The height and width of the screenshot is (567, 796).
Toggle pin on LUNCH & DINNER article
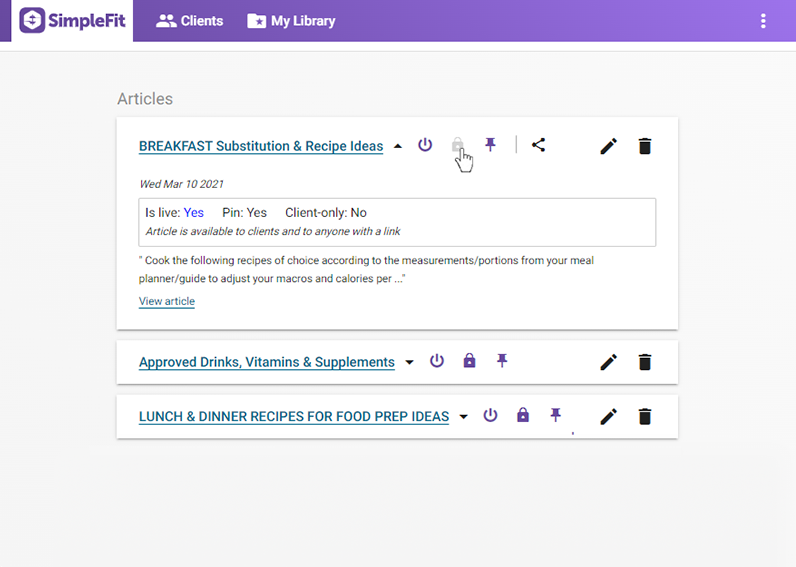(556, 415)
